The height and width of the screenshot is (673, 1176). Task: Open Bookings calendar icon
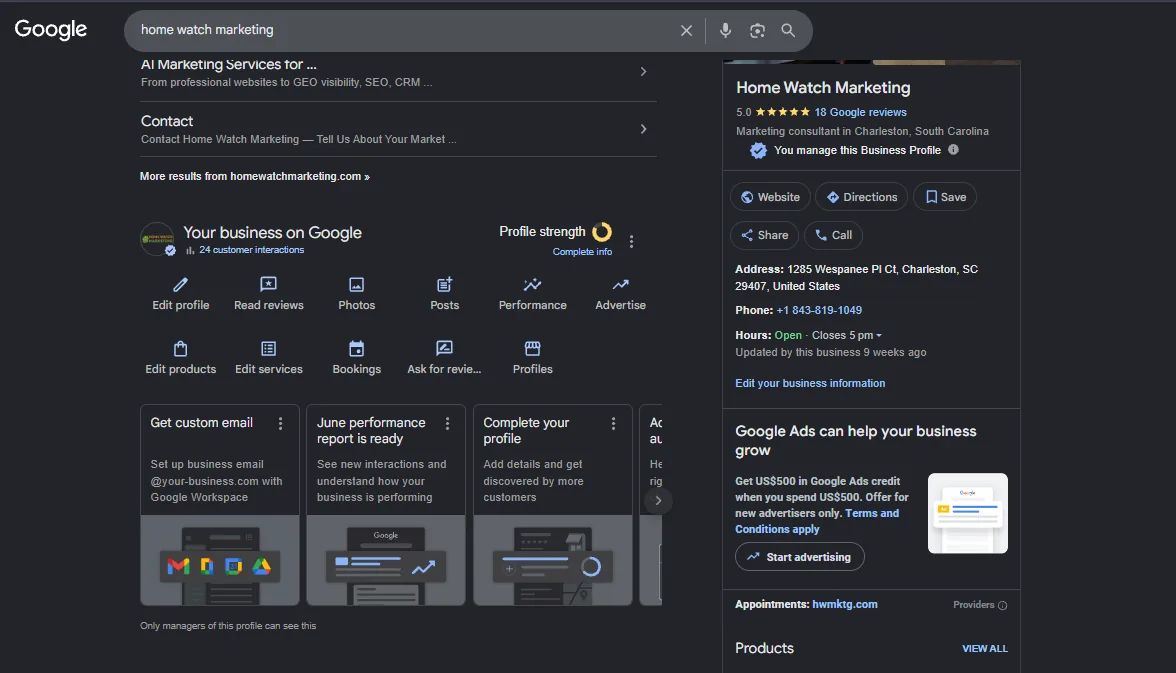356,348
